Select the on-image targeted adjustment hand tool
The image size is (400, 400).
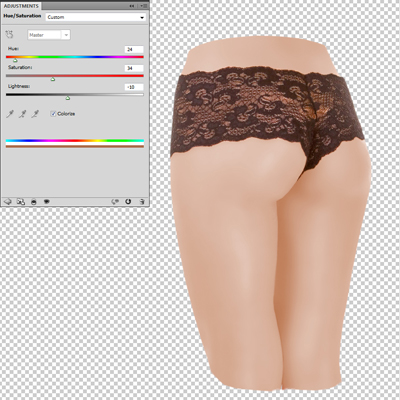(9, 34)
